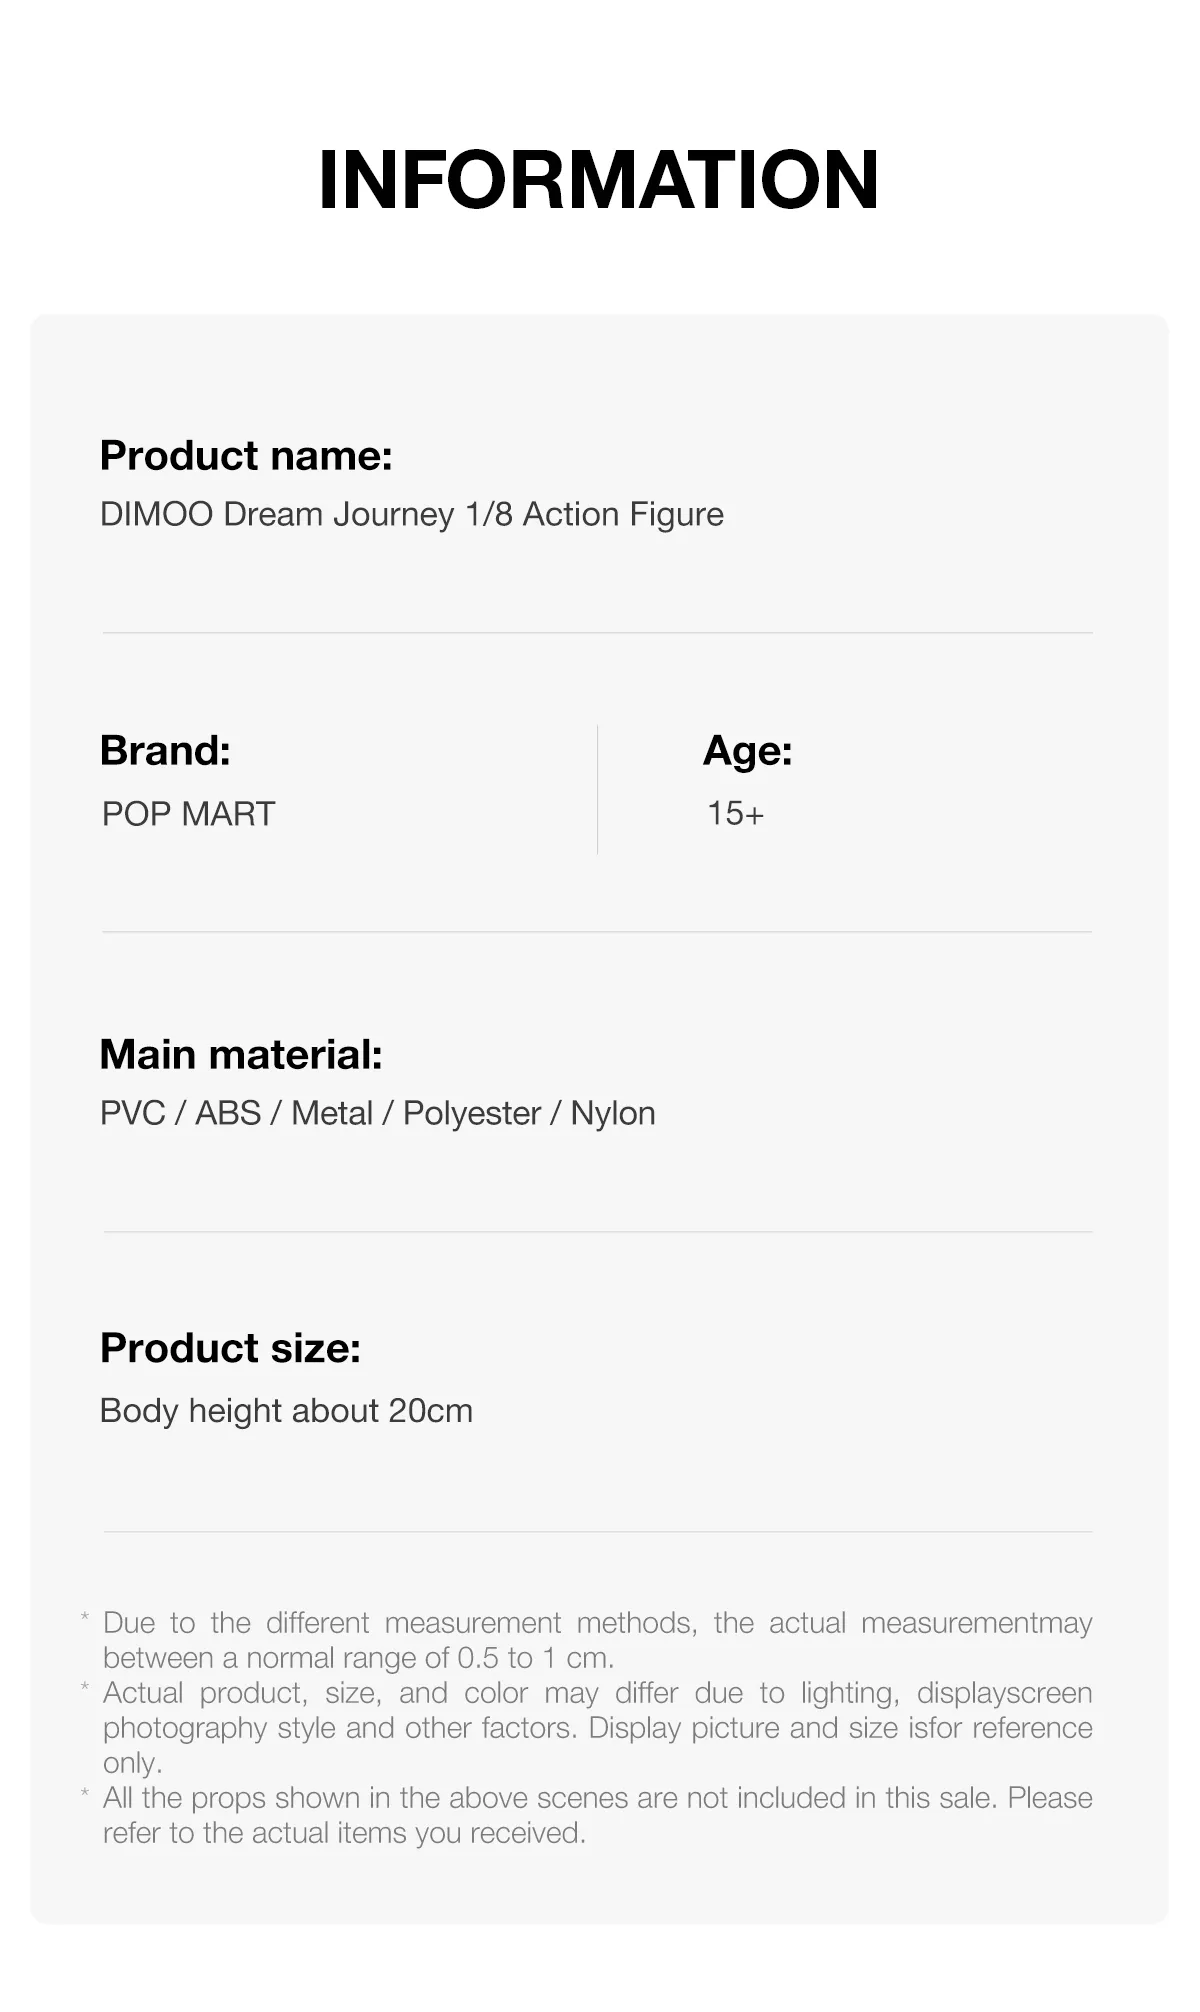Click the INFORMATION heading
1200x2012 pixels.
click(598, 180)
